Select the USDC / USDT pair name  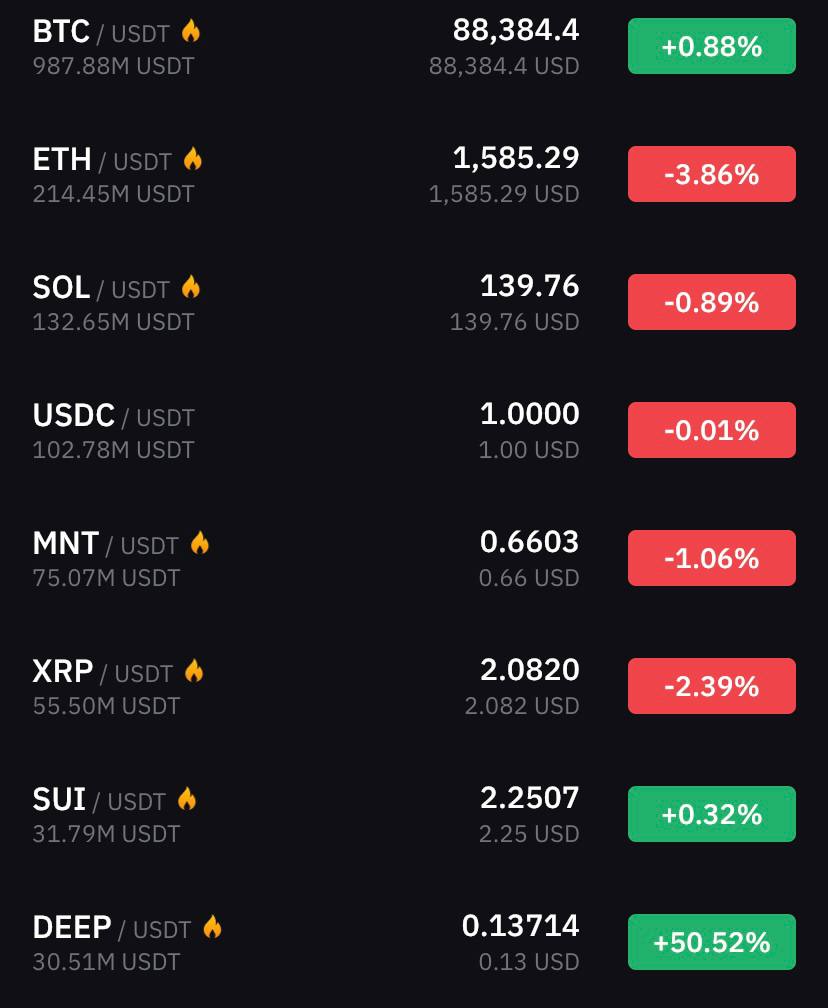[113, 416]
